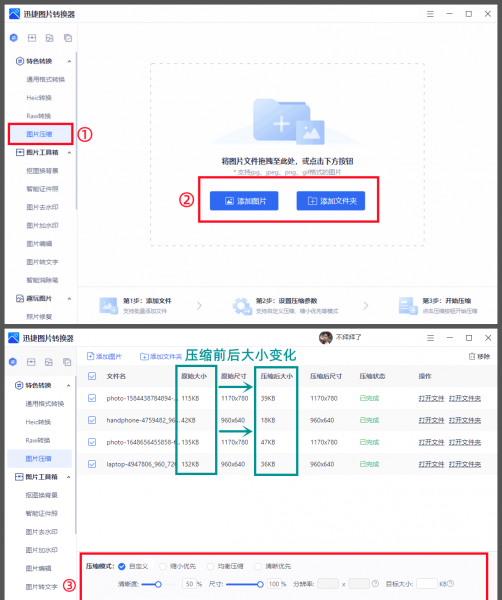Select the 缩小优先 compression mode radio
This screenshot has height=600, width=502.
[163, 566]
